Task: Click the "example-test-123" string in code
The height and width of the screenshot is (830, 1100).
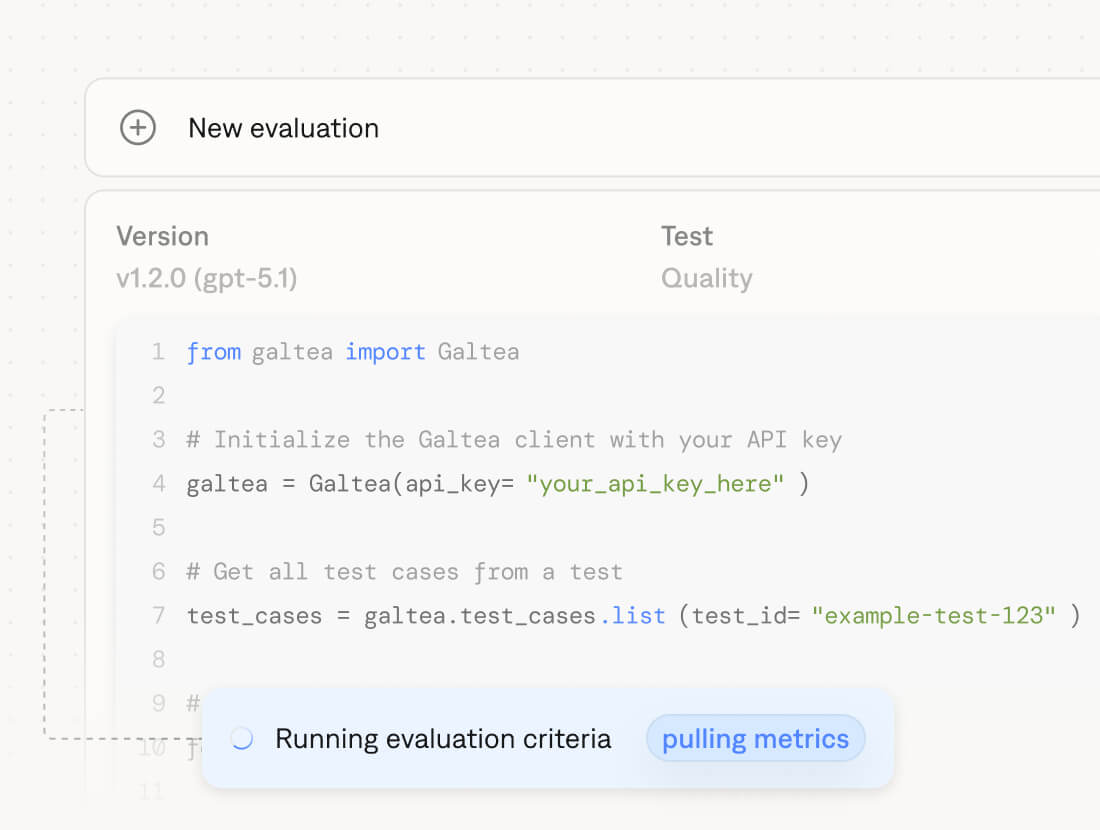Action: [x=933, y=616]
